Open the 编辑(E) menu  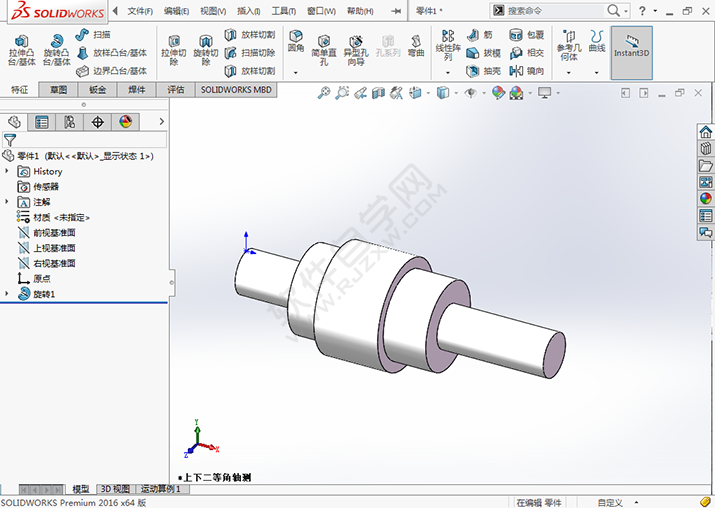point(176,11)
